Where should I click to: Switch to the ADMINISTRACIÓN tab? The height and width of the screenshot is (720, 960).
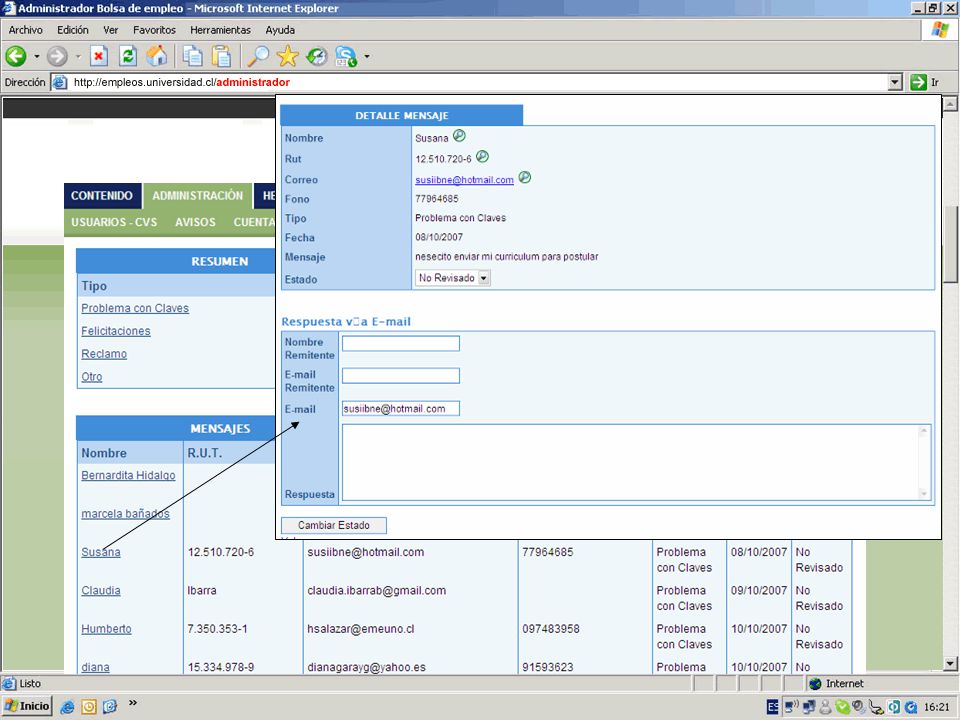click(x=198, y=196)
